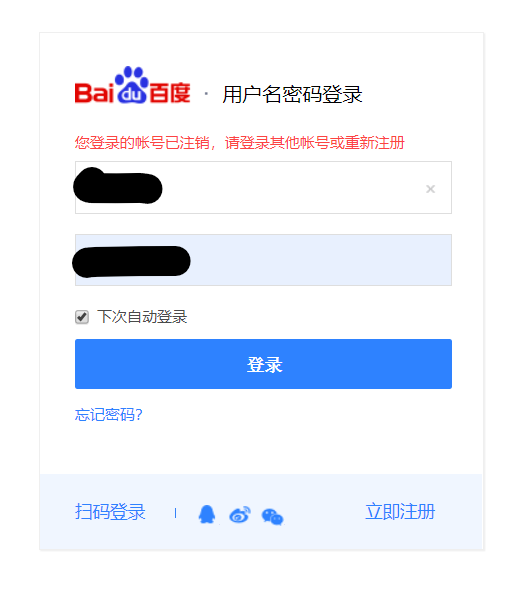Clear the username field with the x icon

[430, 189]
